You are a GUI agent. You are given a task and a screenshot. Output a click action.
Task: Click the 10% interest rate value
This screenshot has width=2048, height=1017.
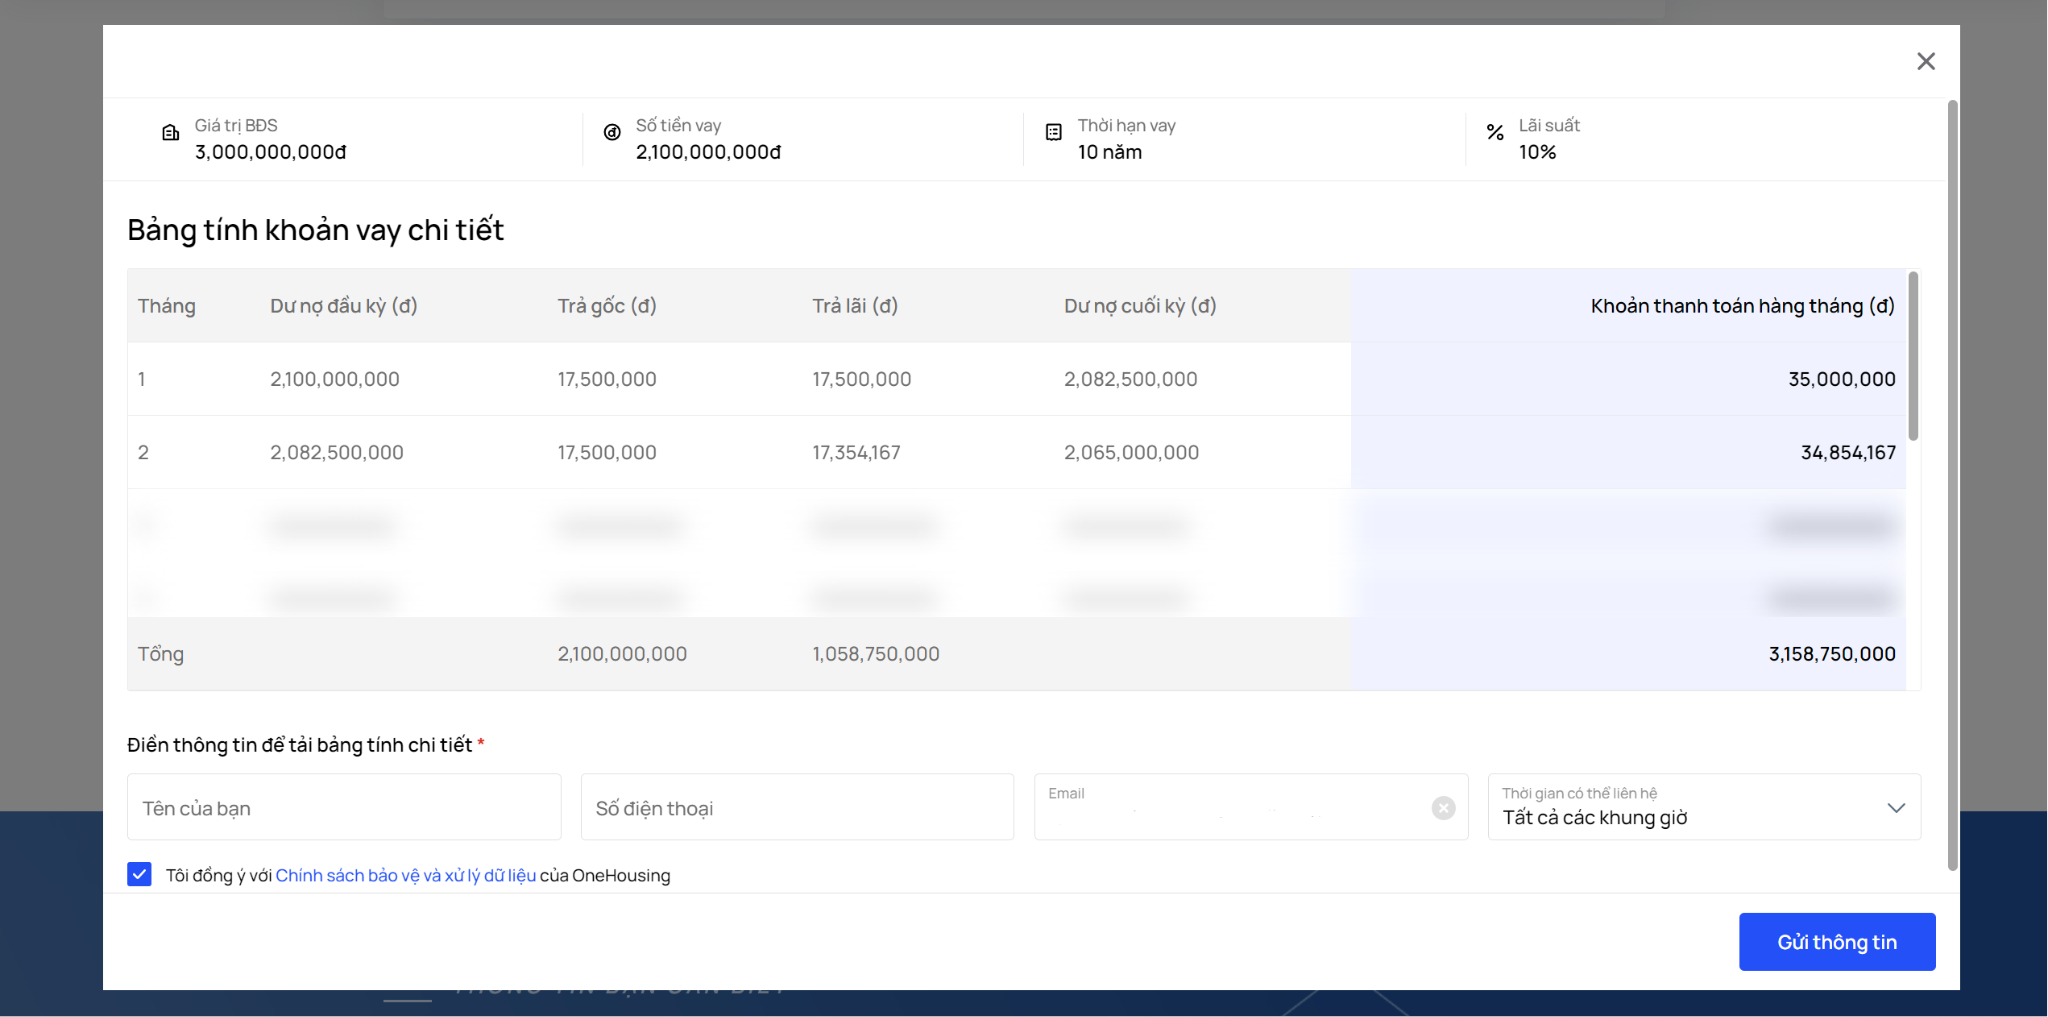tap(1537, 152)
